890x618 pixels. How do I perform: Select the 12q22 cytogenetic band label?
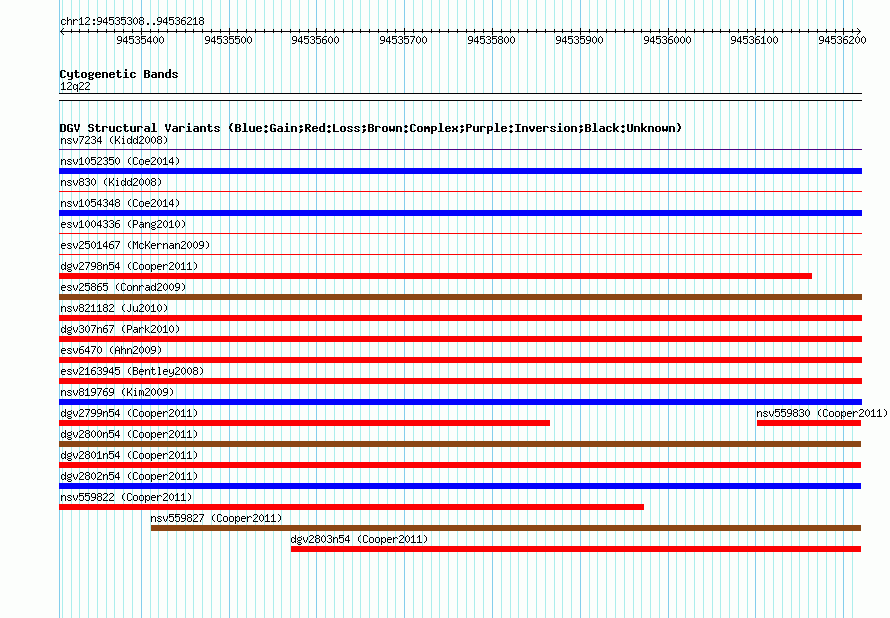(x=75, y=86)
